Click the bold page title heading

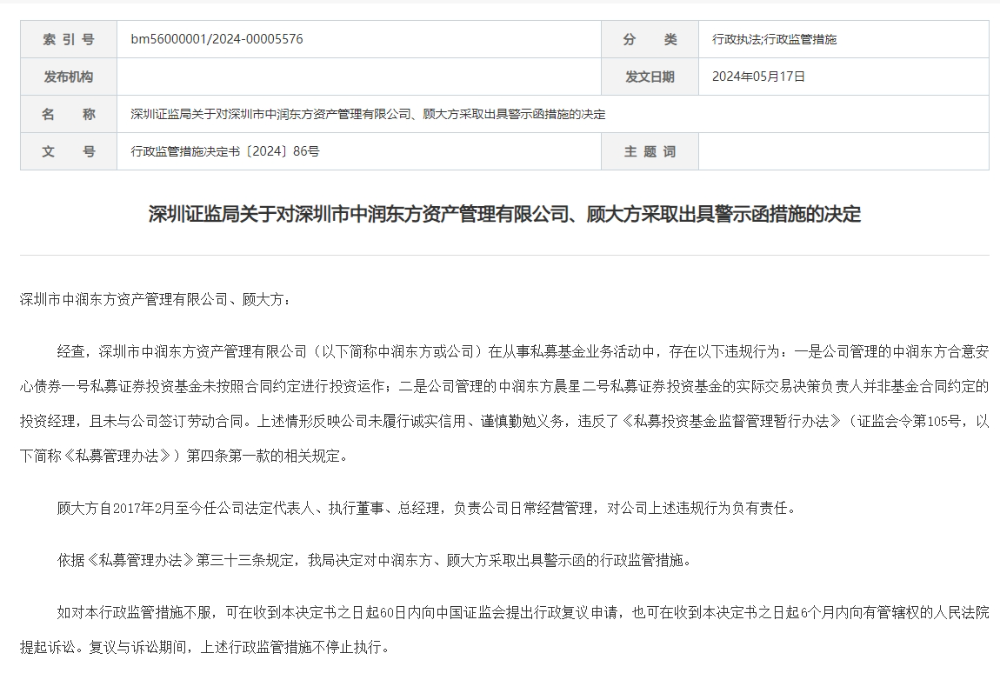pos(504,214)
